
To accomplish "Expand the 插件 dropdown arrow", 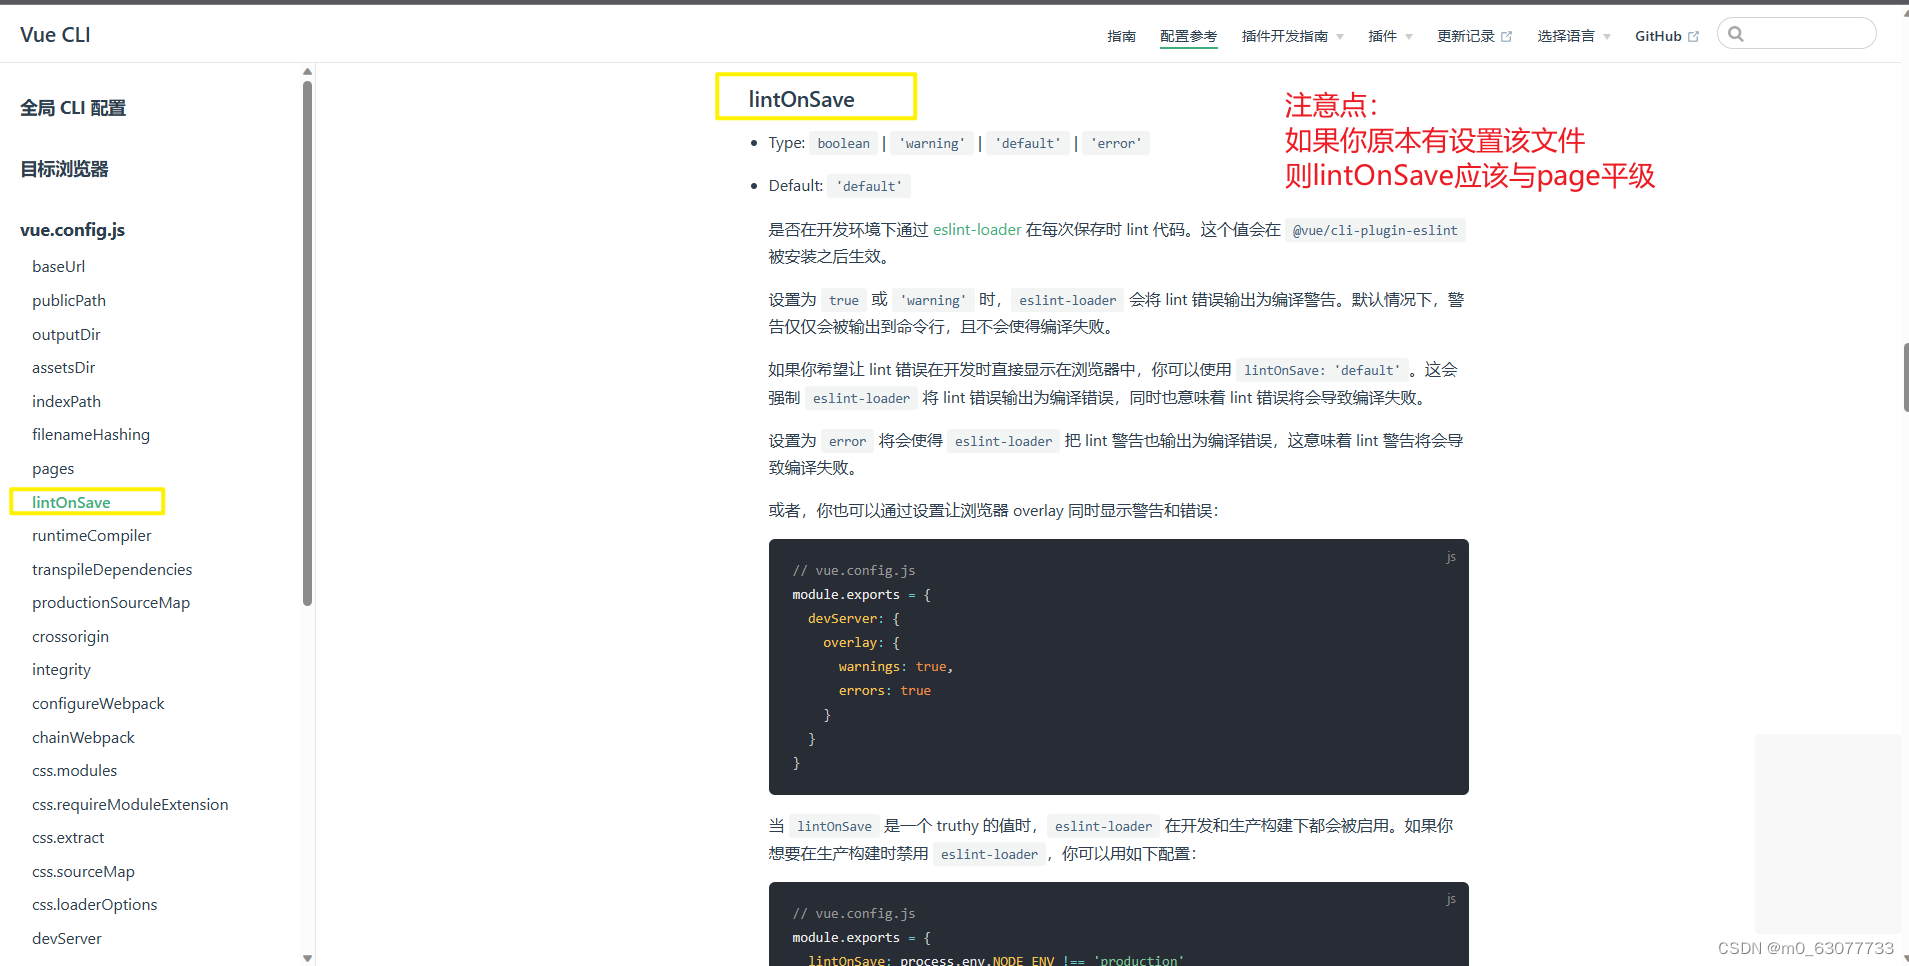I will point(1409,37).
